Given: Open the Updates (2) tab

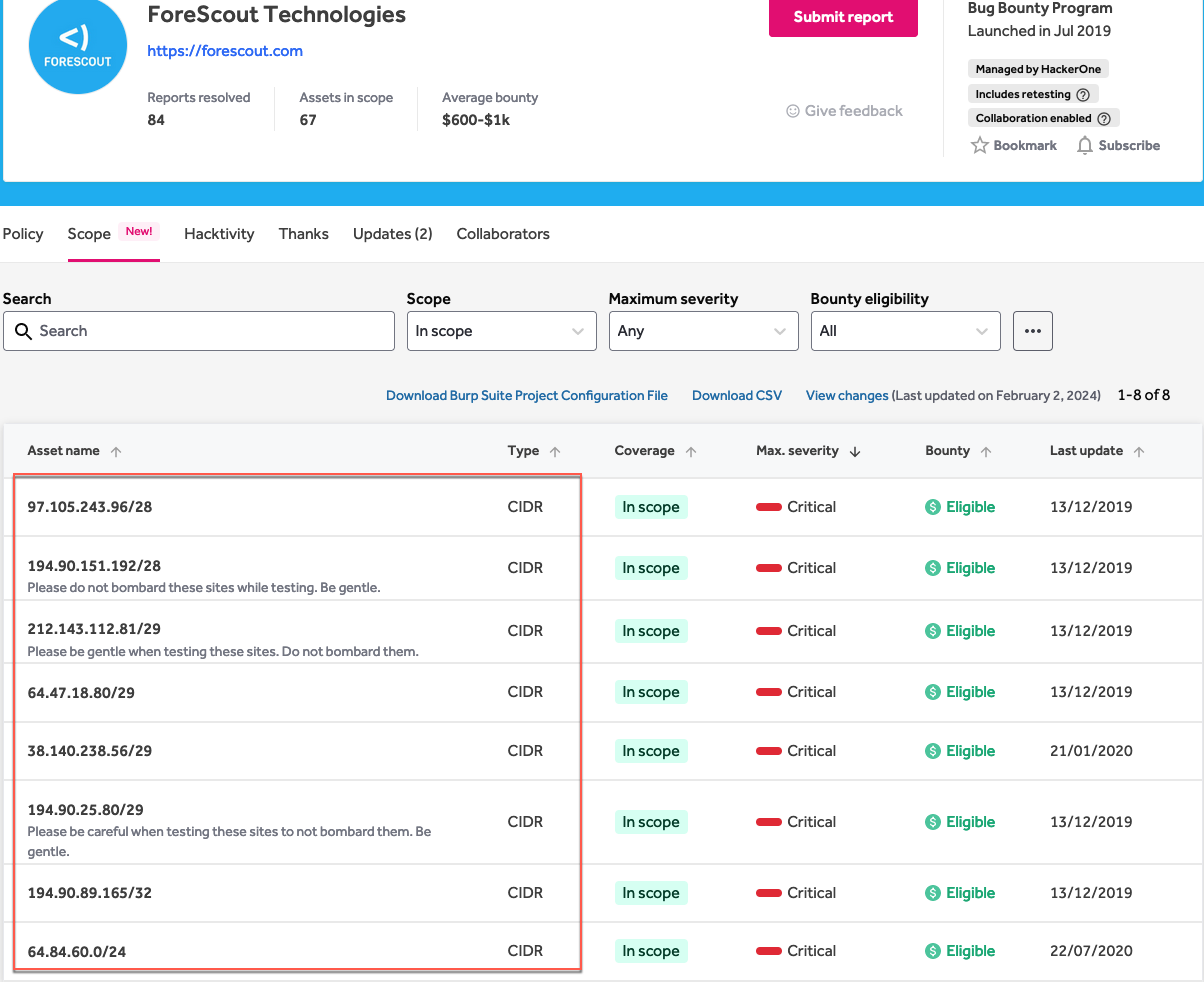Looking at the screenshot, I should 392,234.
